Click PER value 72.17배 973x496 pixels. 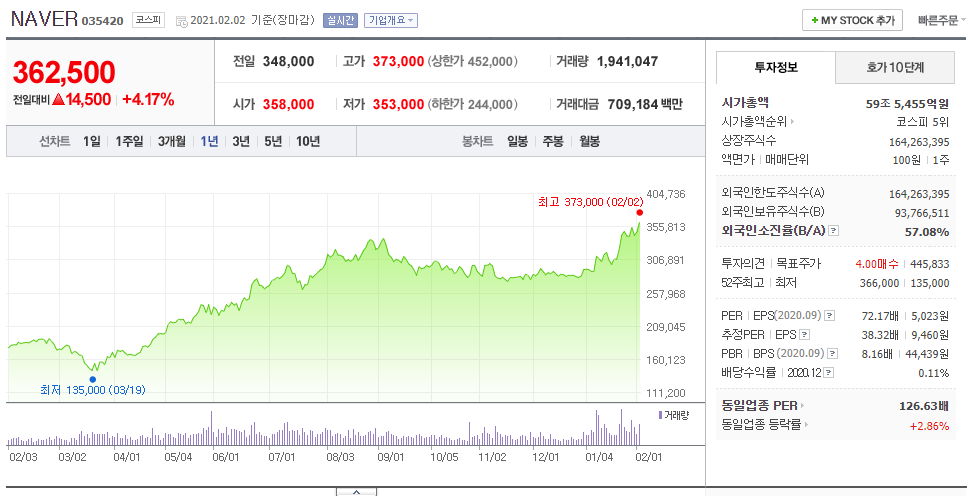[880, 317]
